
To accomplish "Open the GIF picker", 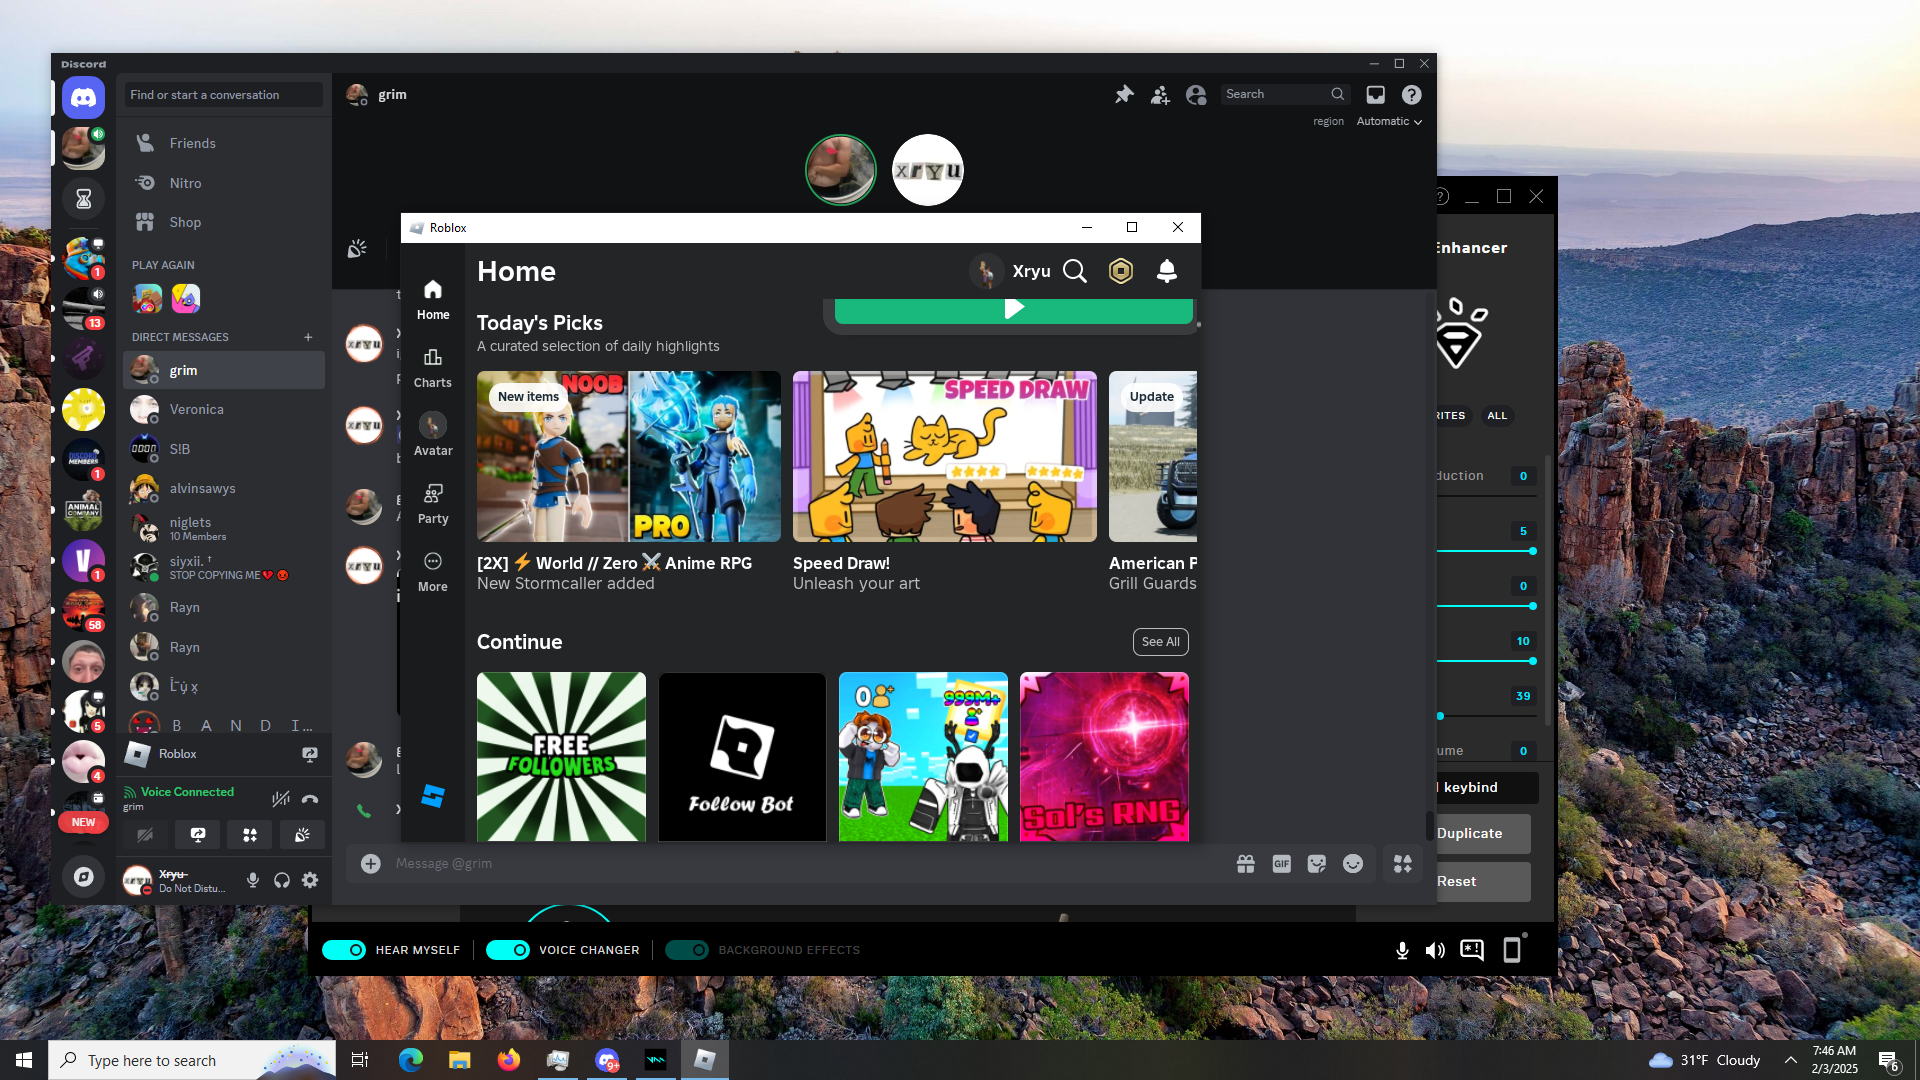I will (1281, 864).
